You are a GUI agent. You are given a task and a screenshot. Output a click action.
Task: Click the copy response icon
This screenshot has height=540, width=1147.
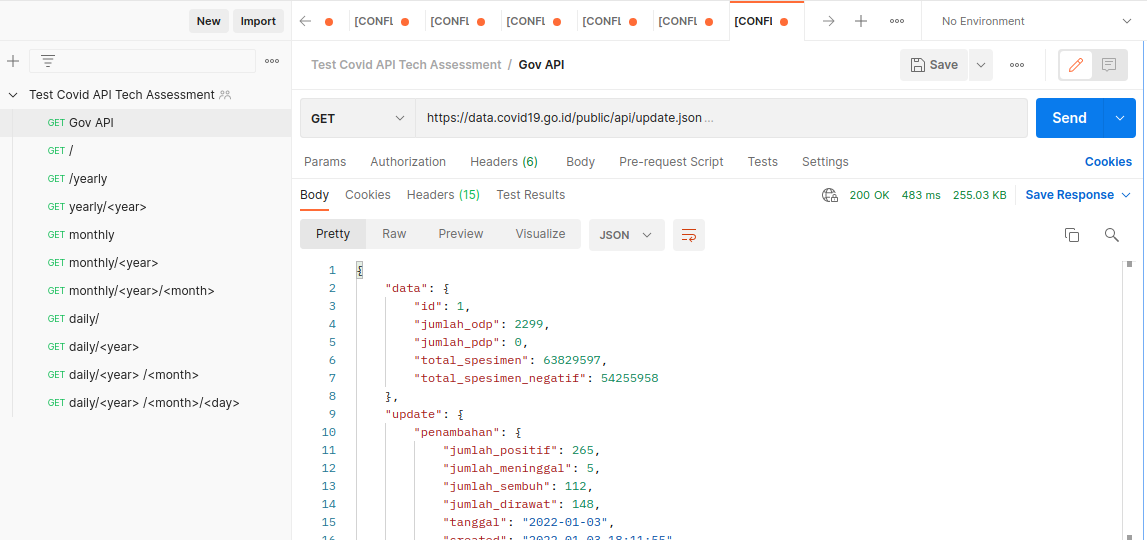(x=1072, y=235)
